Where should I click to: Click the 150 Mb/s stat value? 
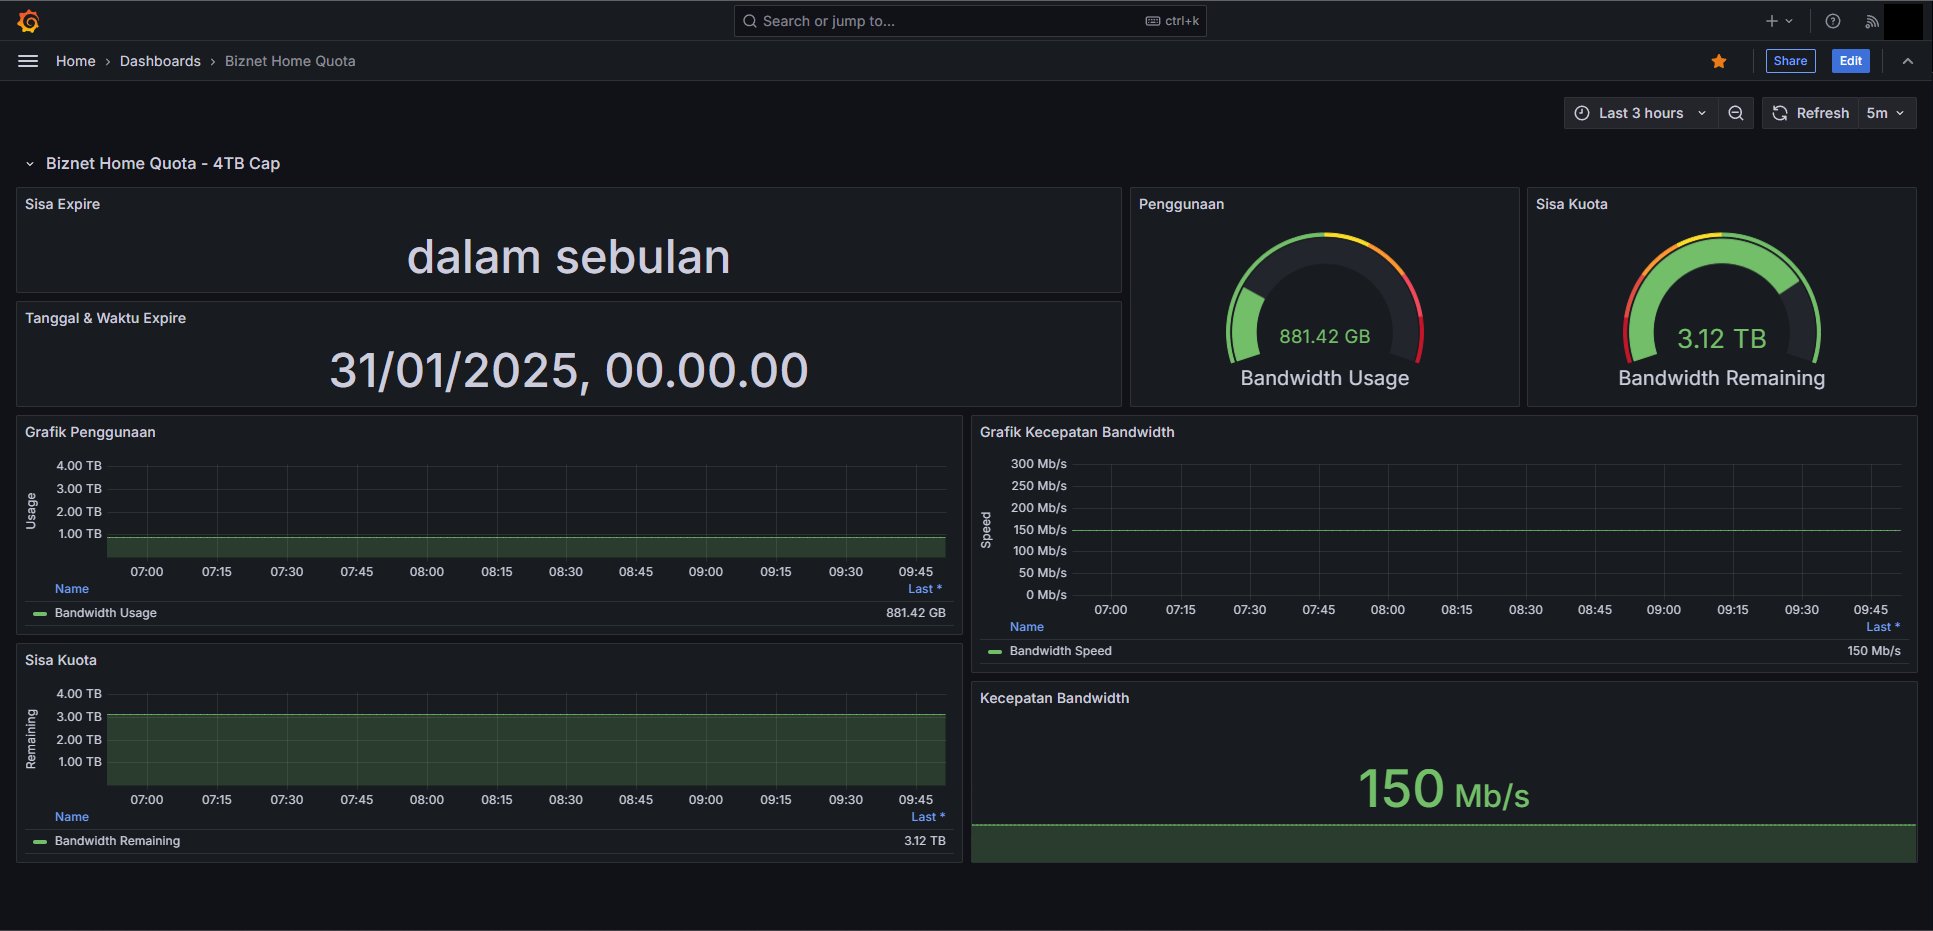pyautogui.click(x=1444, y=789)
